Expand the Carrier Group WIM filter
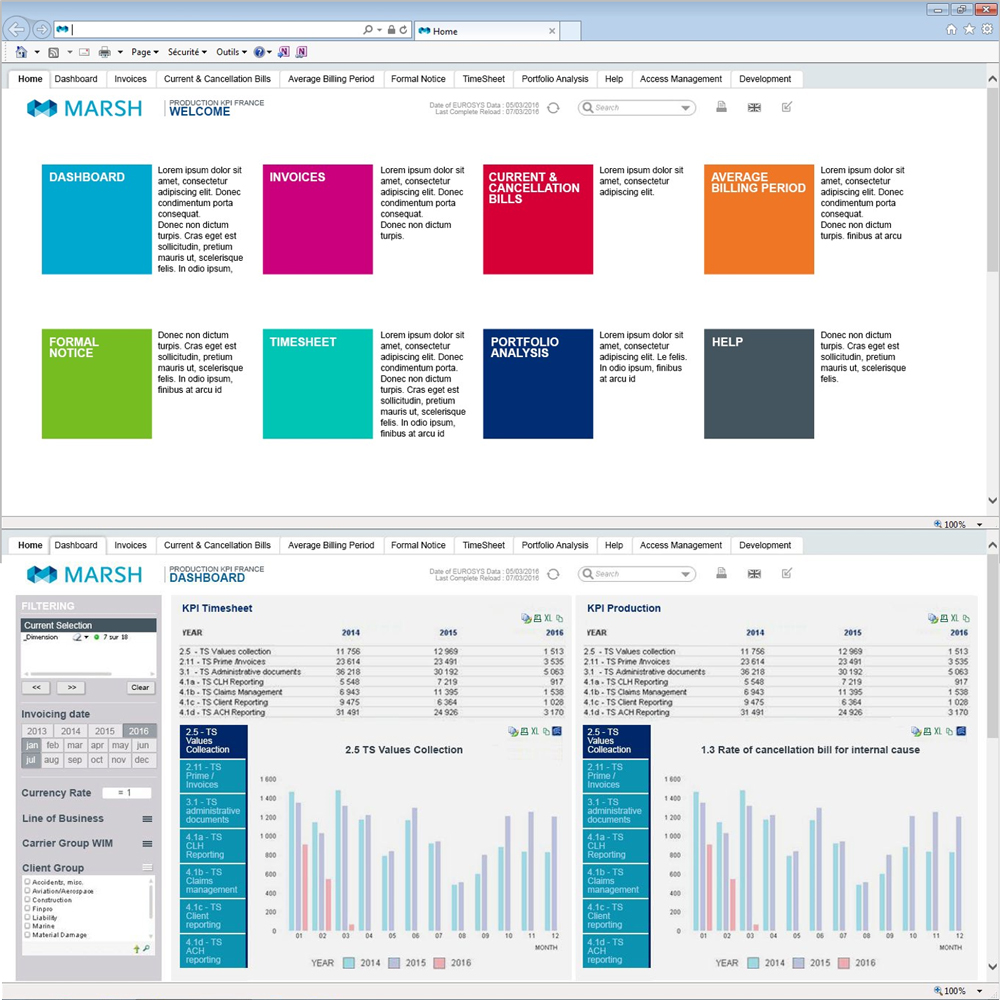 coord(147,844)
